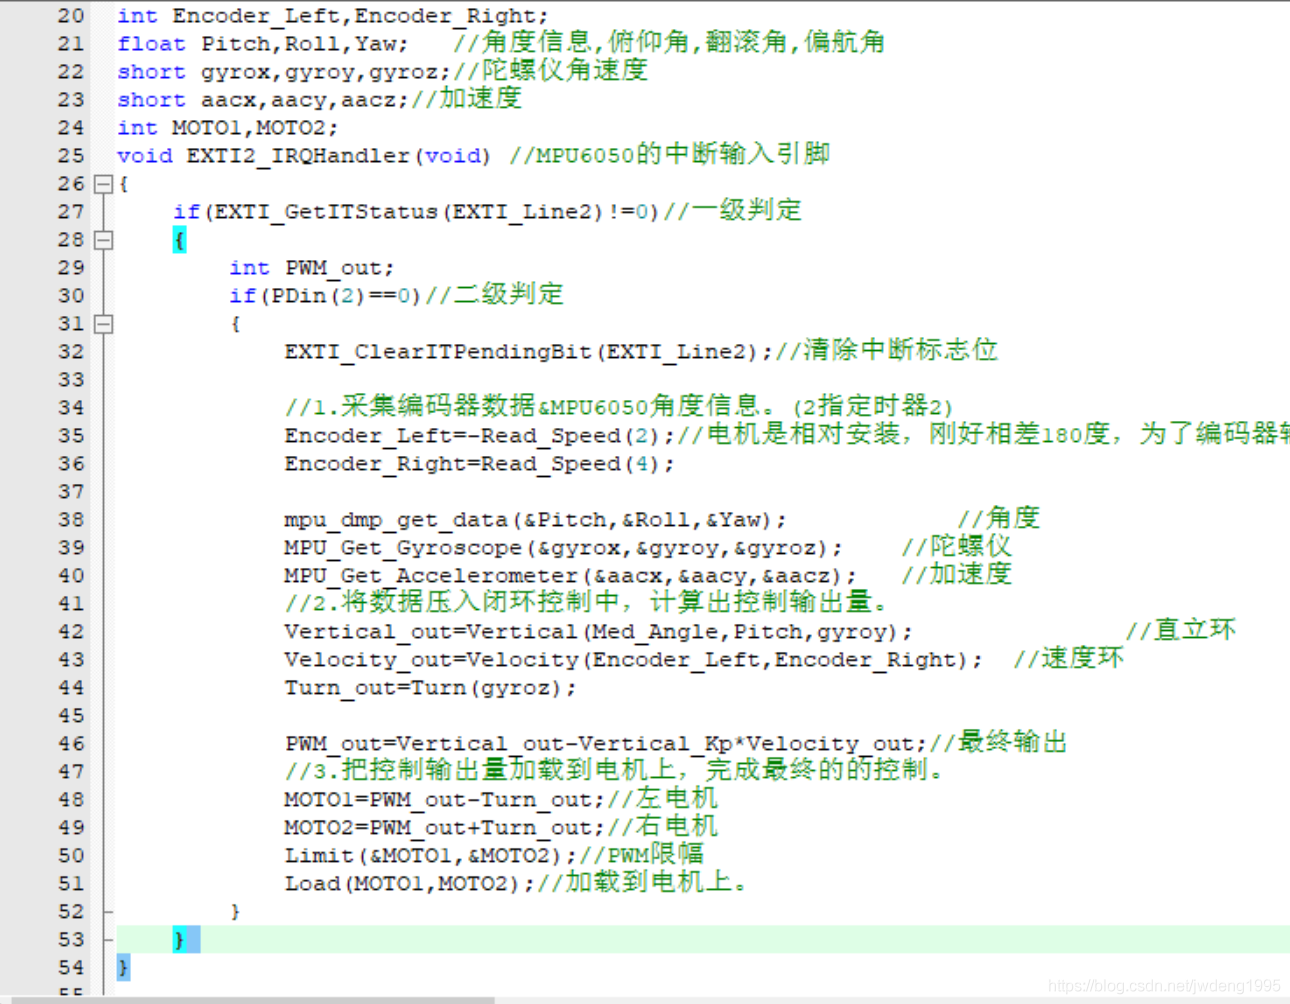Click the highlighted opening brace on line 28
The height and width of the screenshot is (1004, 1290).
point(179,240)
